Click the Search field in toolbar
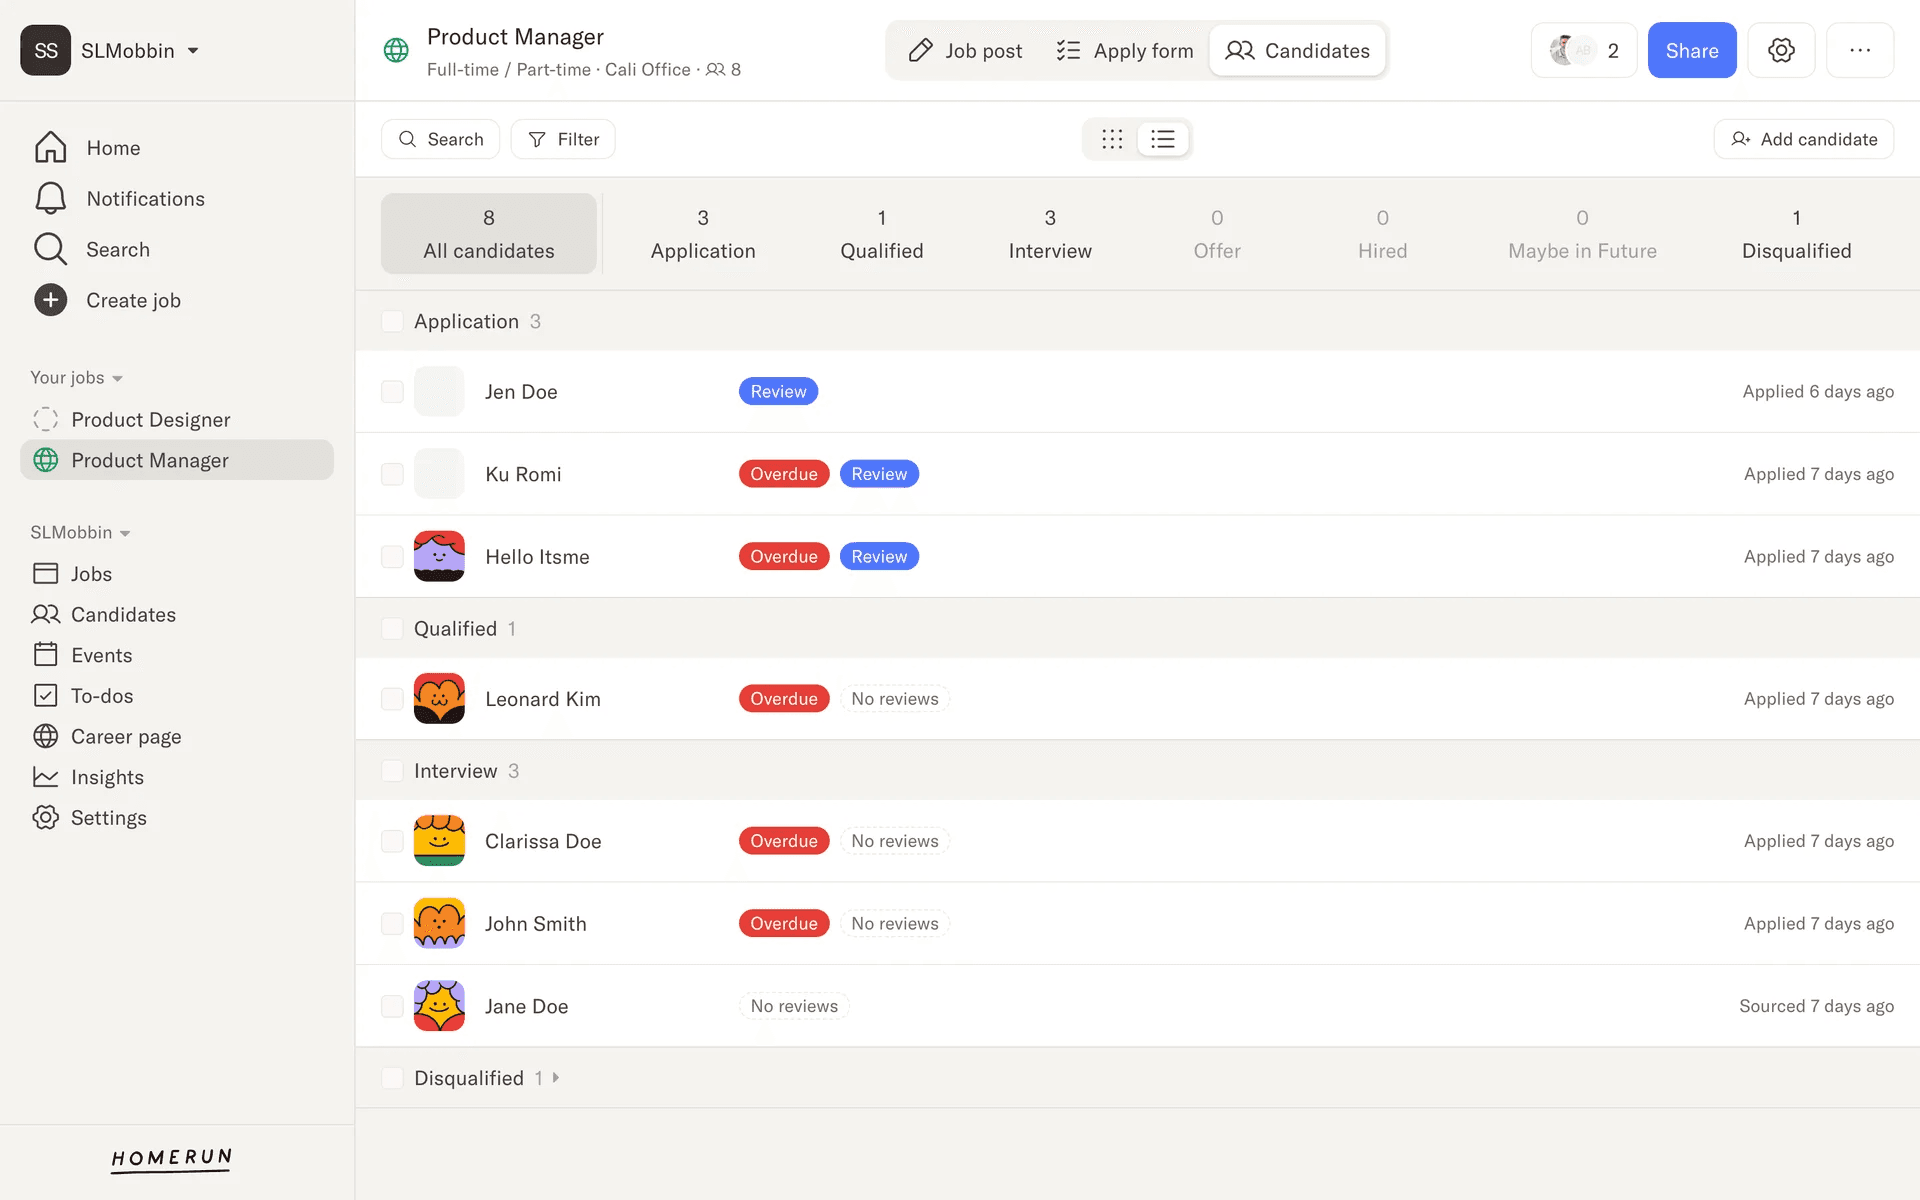The height and width of the screenshot is (1200, 1920). coord(441,139)
